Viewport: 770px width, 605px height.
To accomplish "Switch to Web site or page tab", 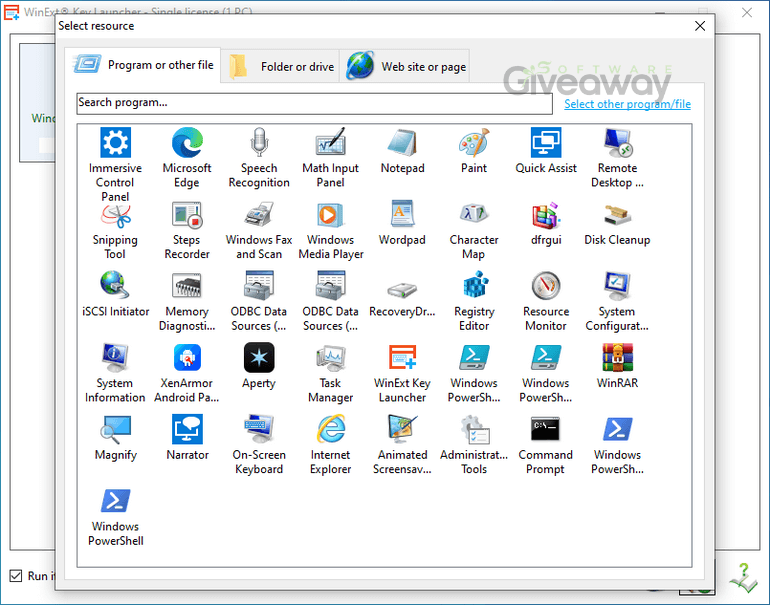I will 405,66.
